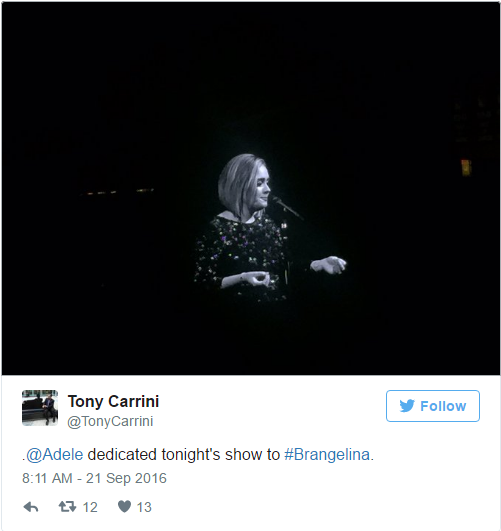Open Tony Carrini's profile avatar

[x=40, y=408]
